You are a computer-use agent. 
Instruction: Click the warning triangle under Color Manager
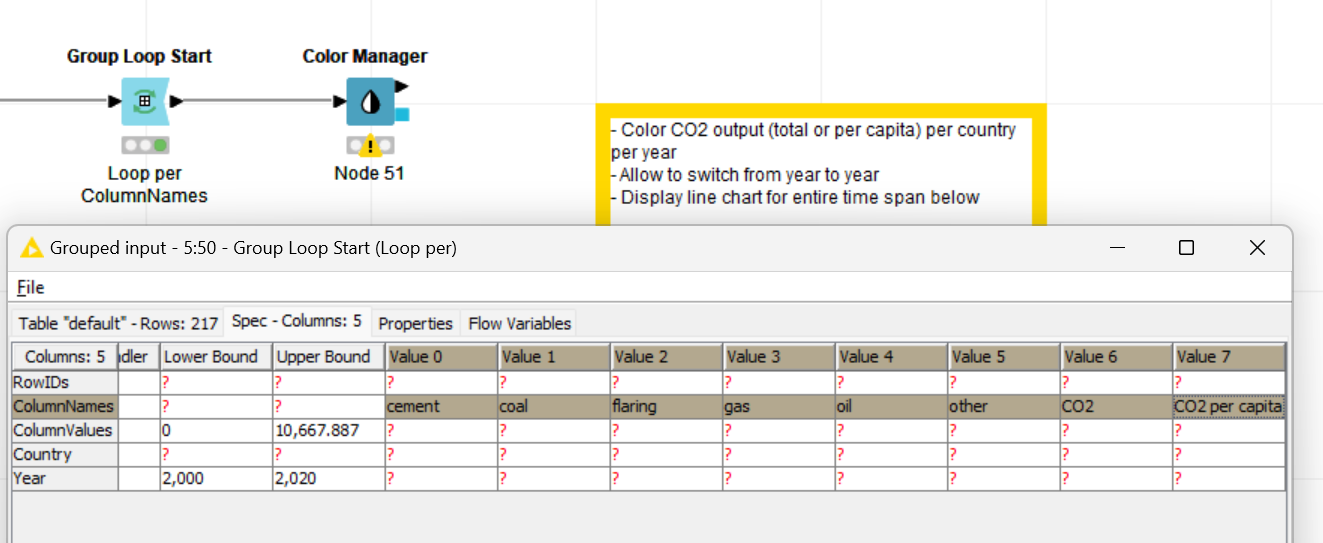[370, 146]
